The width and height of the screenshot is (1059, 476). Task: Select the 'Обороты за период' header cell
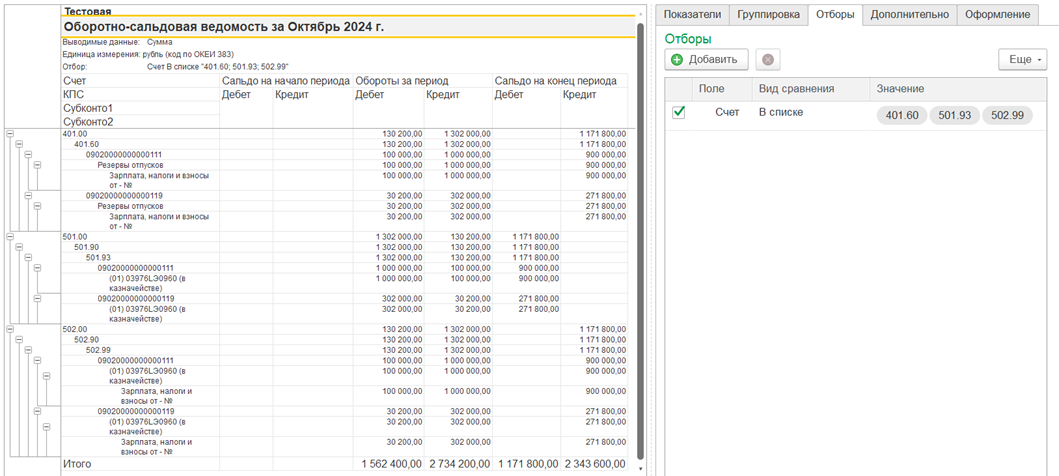[423, 80]
